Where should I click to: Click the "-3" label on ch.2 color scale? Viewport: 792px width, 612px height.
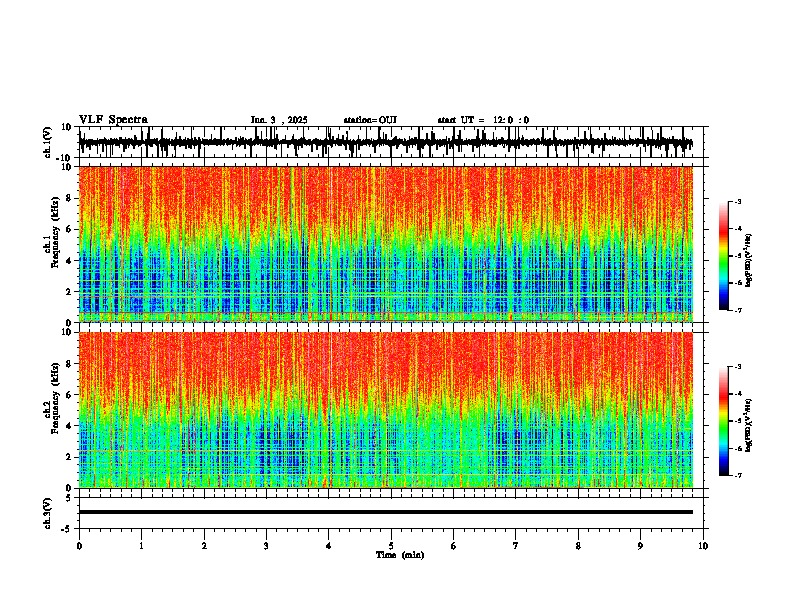click(x=738, y=367)
